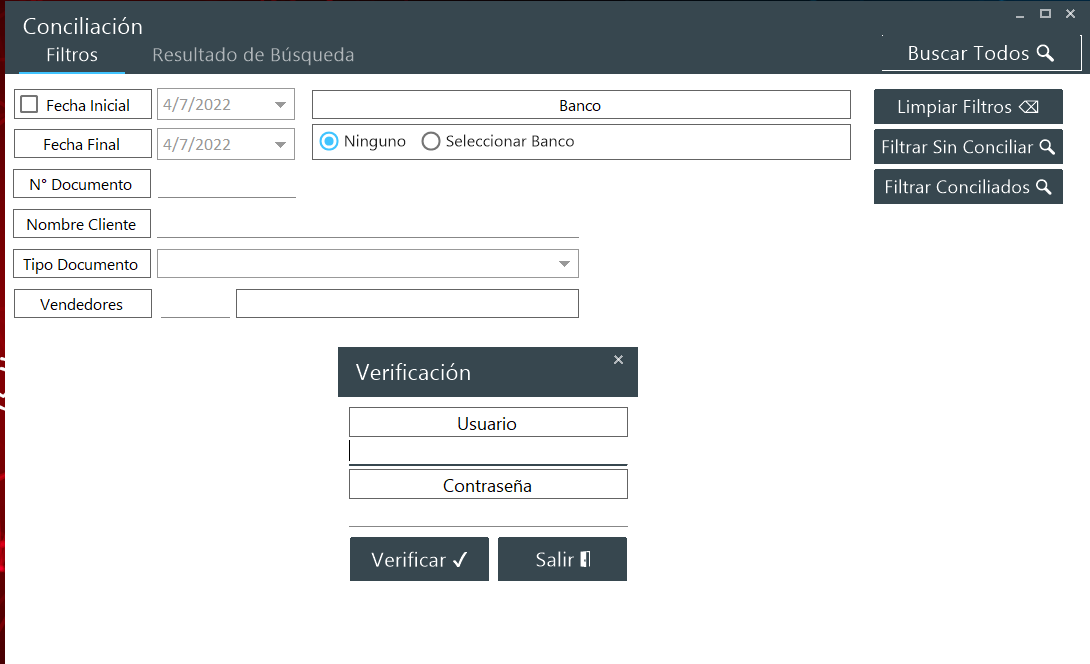Click the Filtrar Conciliados search icon
The image size is (1090, 664).
1043,187
